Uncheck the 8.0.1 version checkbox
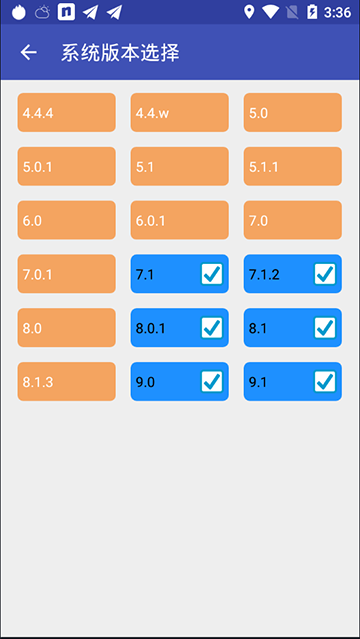 coord(212,328)
